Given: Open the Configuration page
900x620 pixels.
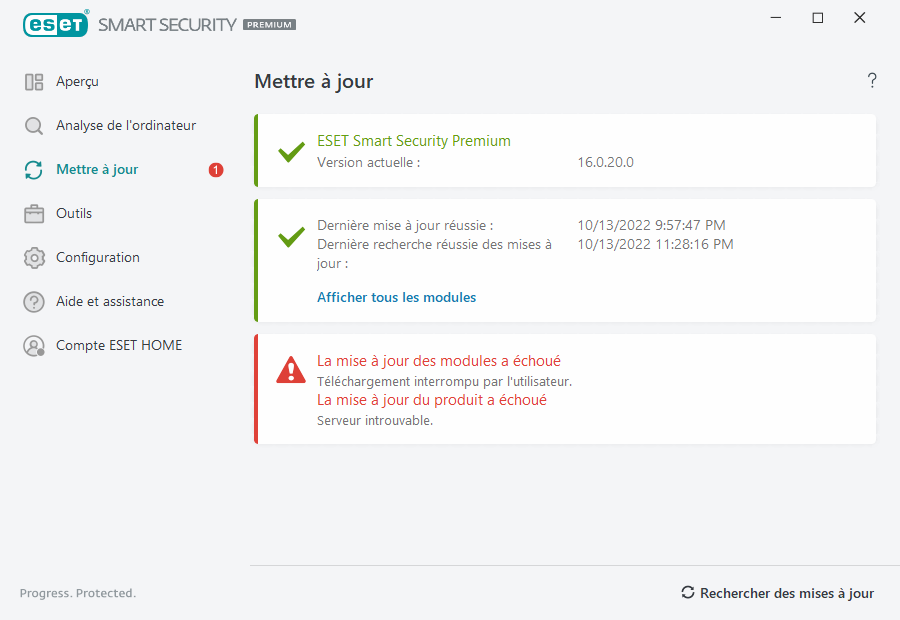Looking at the screenshot, I should point(98,258).
